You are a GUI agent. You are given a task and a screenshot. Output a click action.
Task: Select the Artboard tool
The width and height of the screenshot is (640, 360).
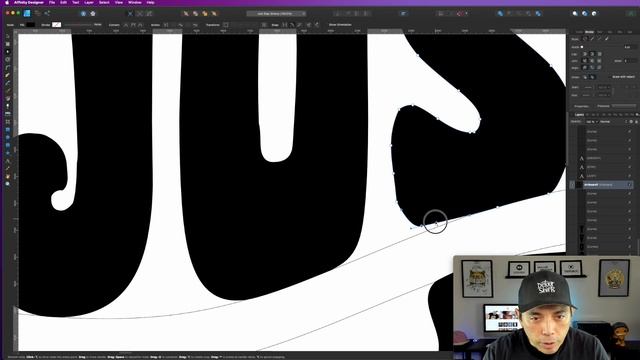click(x=8, y=44)
